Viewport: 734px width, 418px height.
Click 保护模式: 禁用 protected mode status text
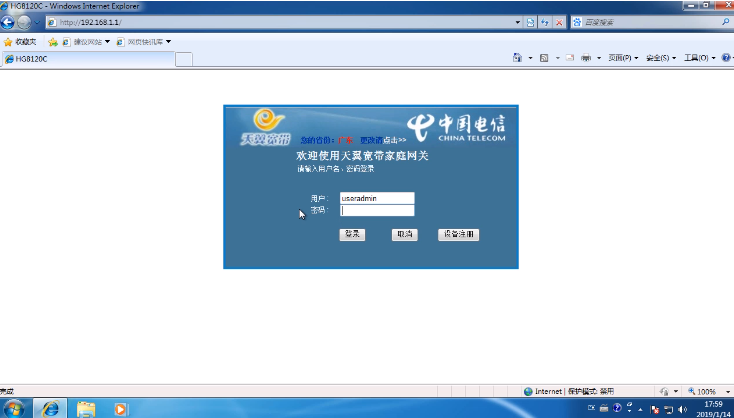[x=591, y=391]
